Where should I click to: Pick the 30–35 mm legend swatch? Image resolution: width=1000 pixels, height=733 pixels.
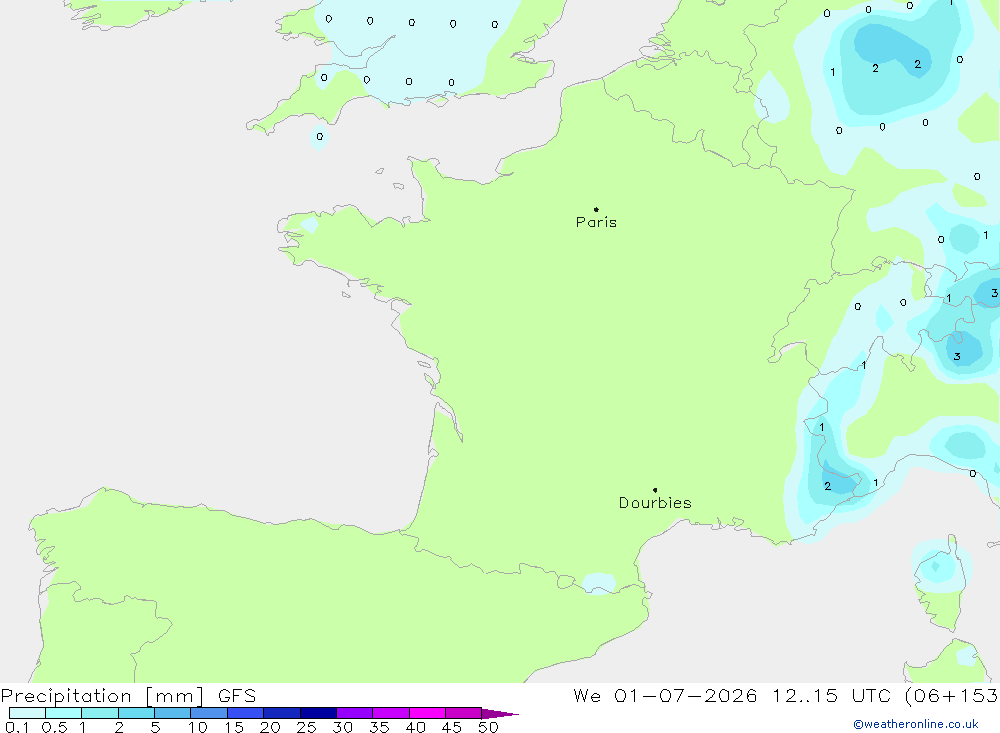tap(355, 713)
